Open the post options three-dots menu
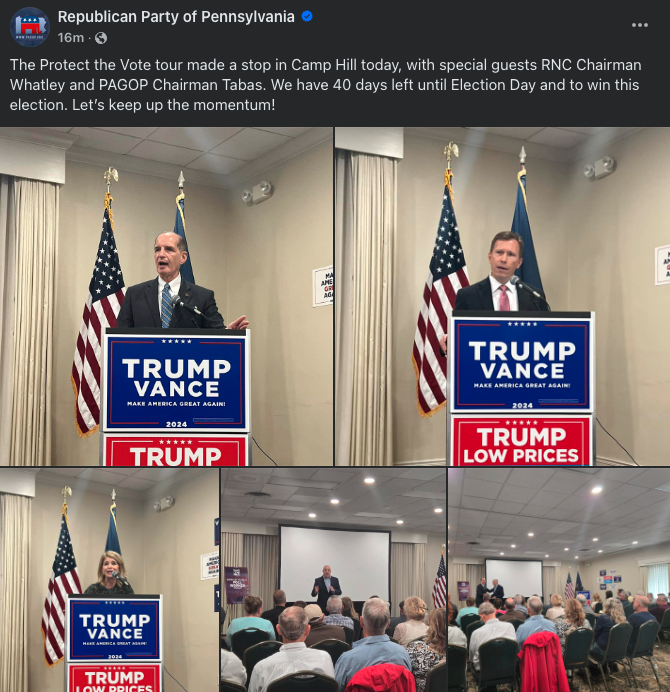 coord(640,25)
